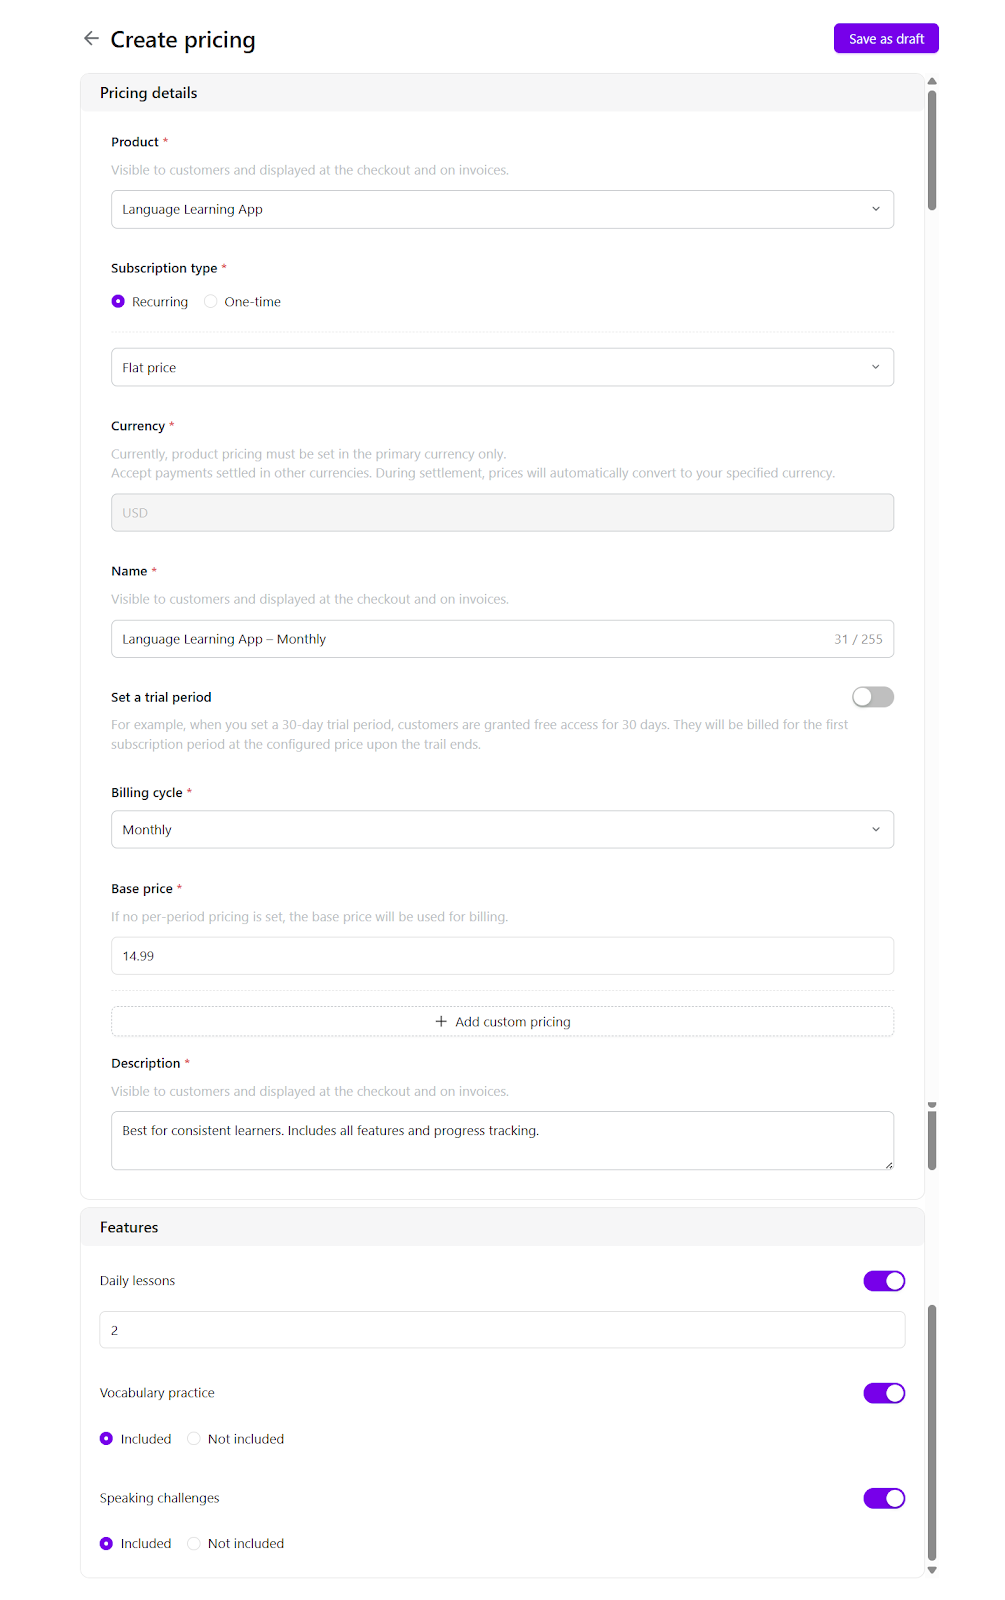Select Recurring subscription type
The width and height of the screenshot is (1005, 1600).
tap(118, 302)
